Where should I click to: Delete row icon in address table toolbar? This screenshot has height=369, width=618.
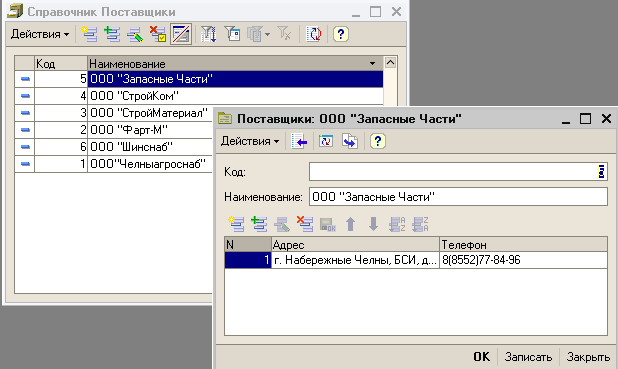pos(305,224)
